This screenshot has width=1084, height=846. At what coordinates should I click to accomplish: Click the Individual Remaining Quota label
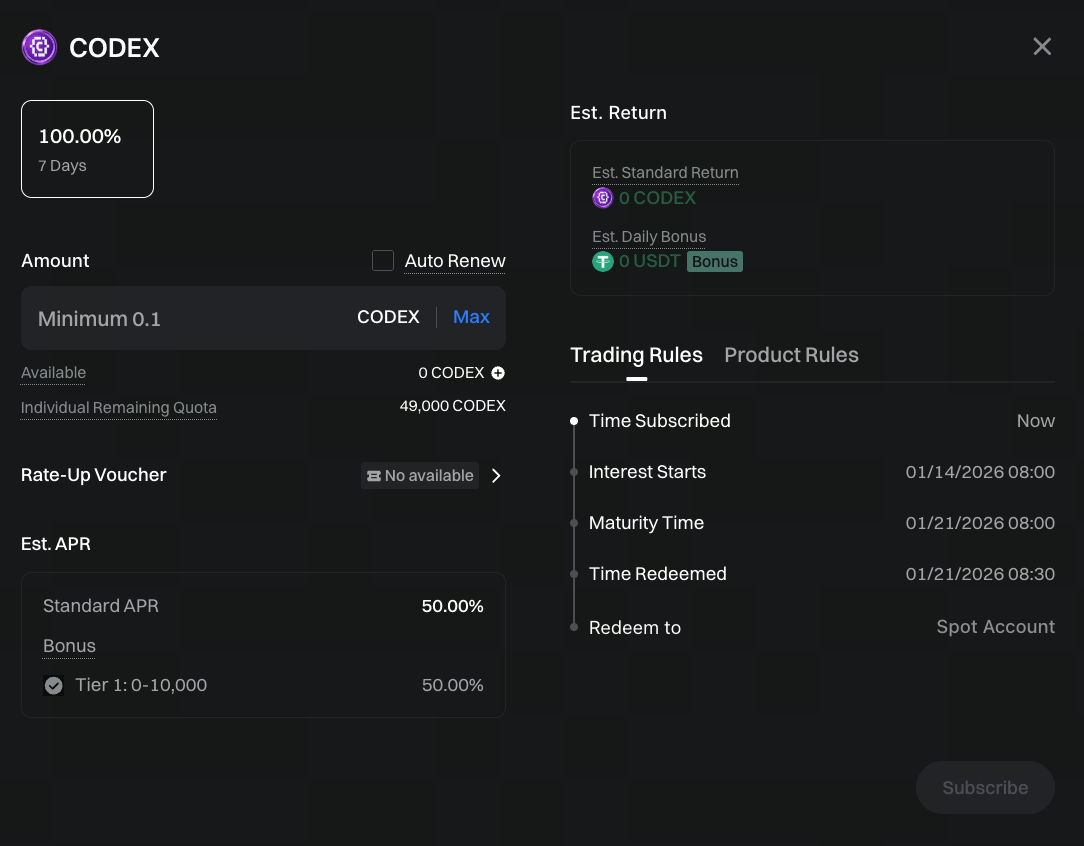[x=119, y=408]
